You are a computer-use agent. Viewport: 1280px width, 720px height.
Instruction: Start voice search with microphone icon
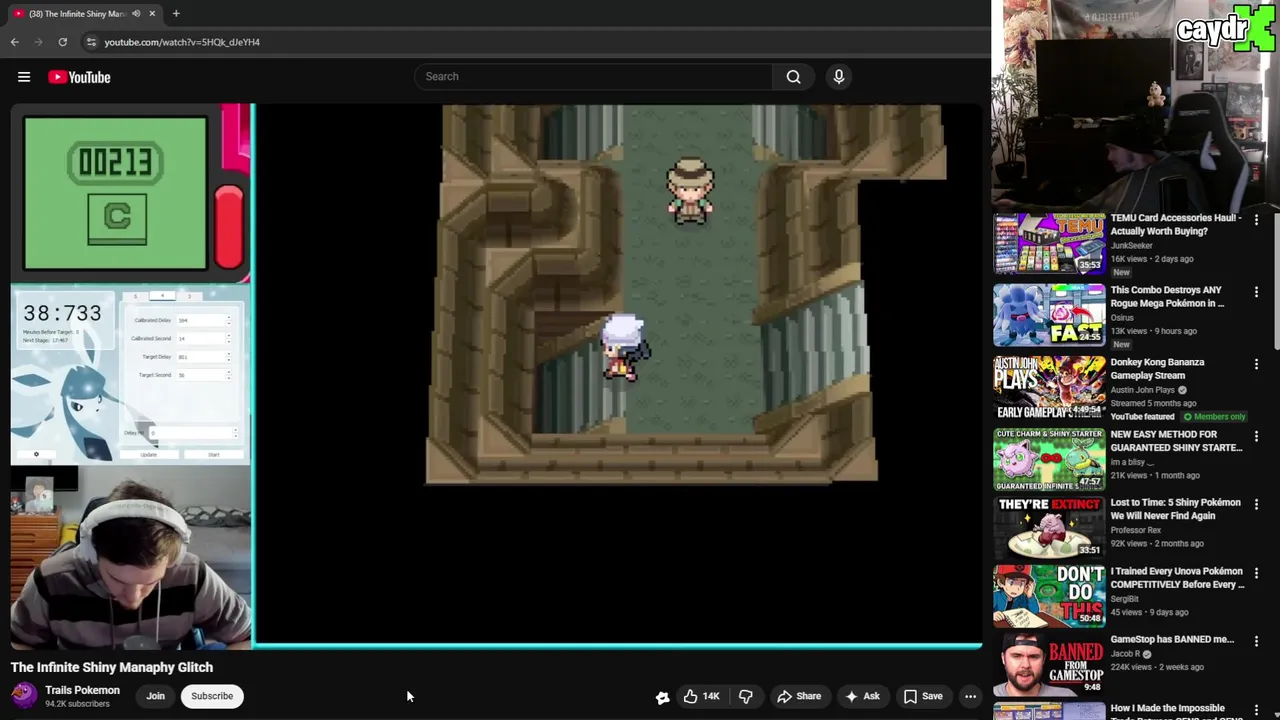(x=839, y=77)
